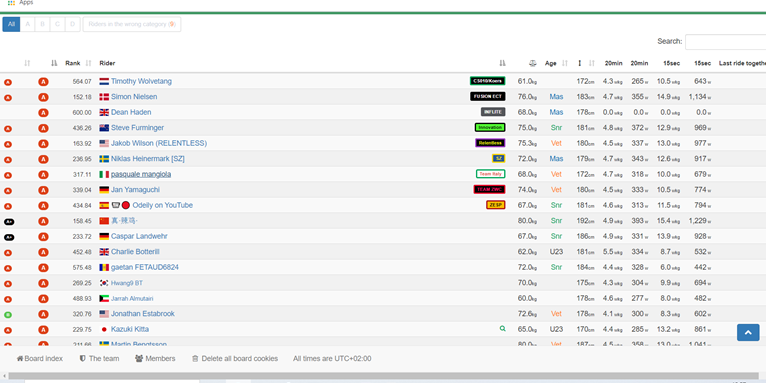The width and height of the screenshot is (766, 383).
Task: Select the All category filter tab
Action: pos(11,24)
